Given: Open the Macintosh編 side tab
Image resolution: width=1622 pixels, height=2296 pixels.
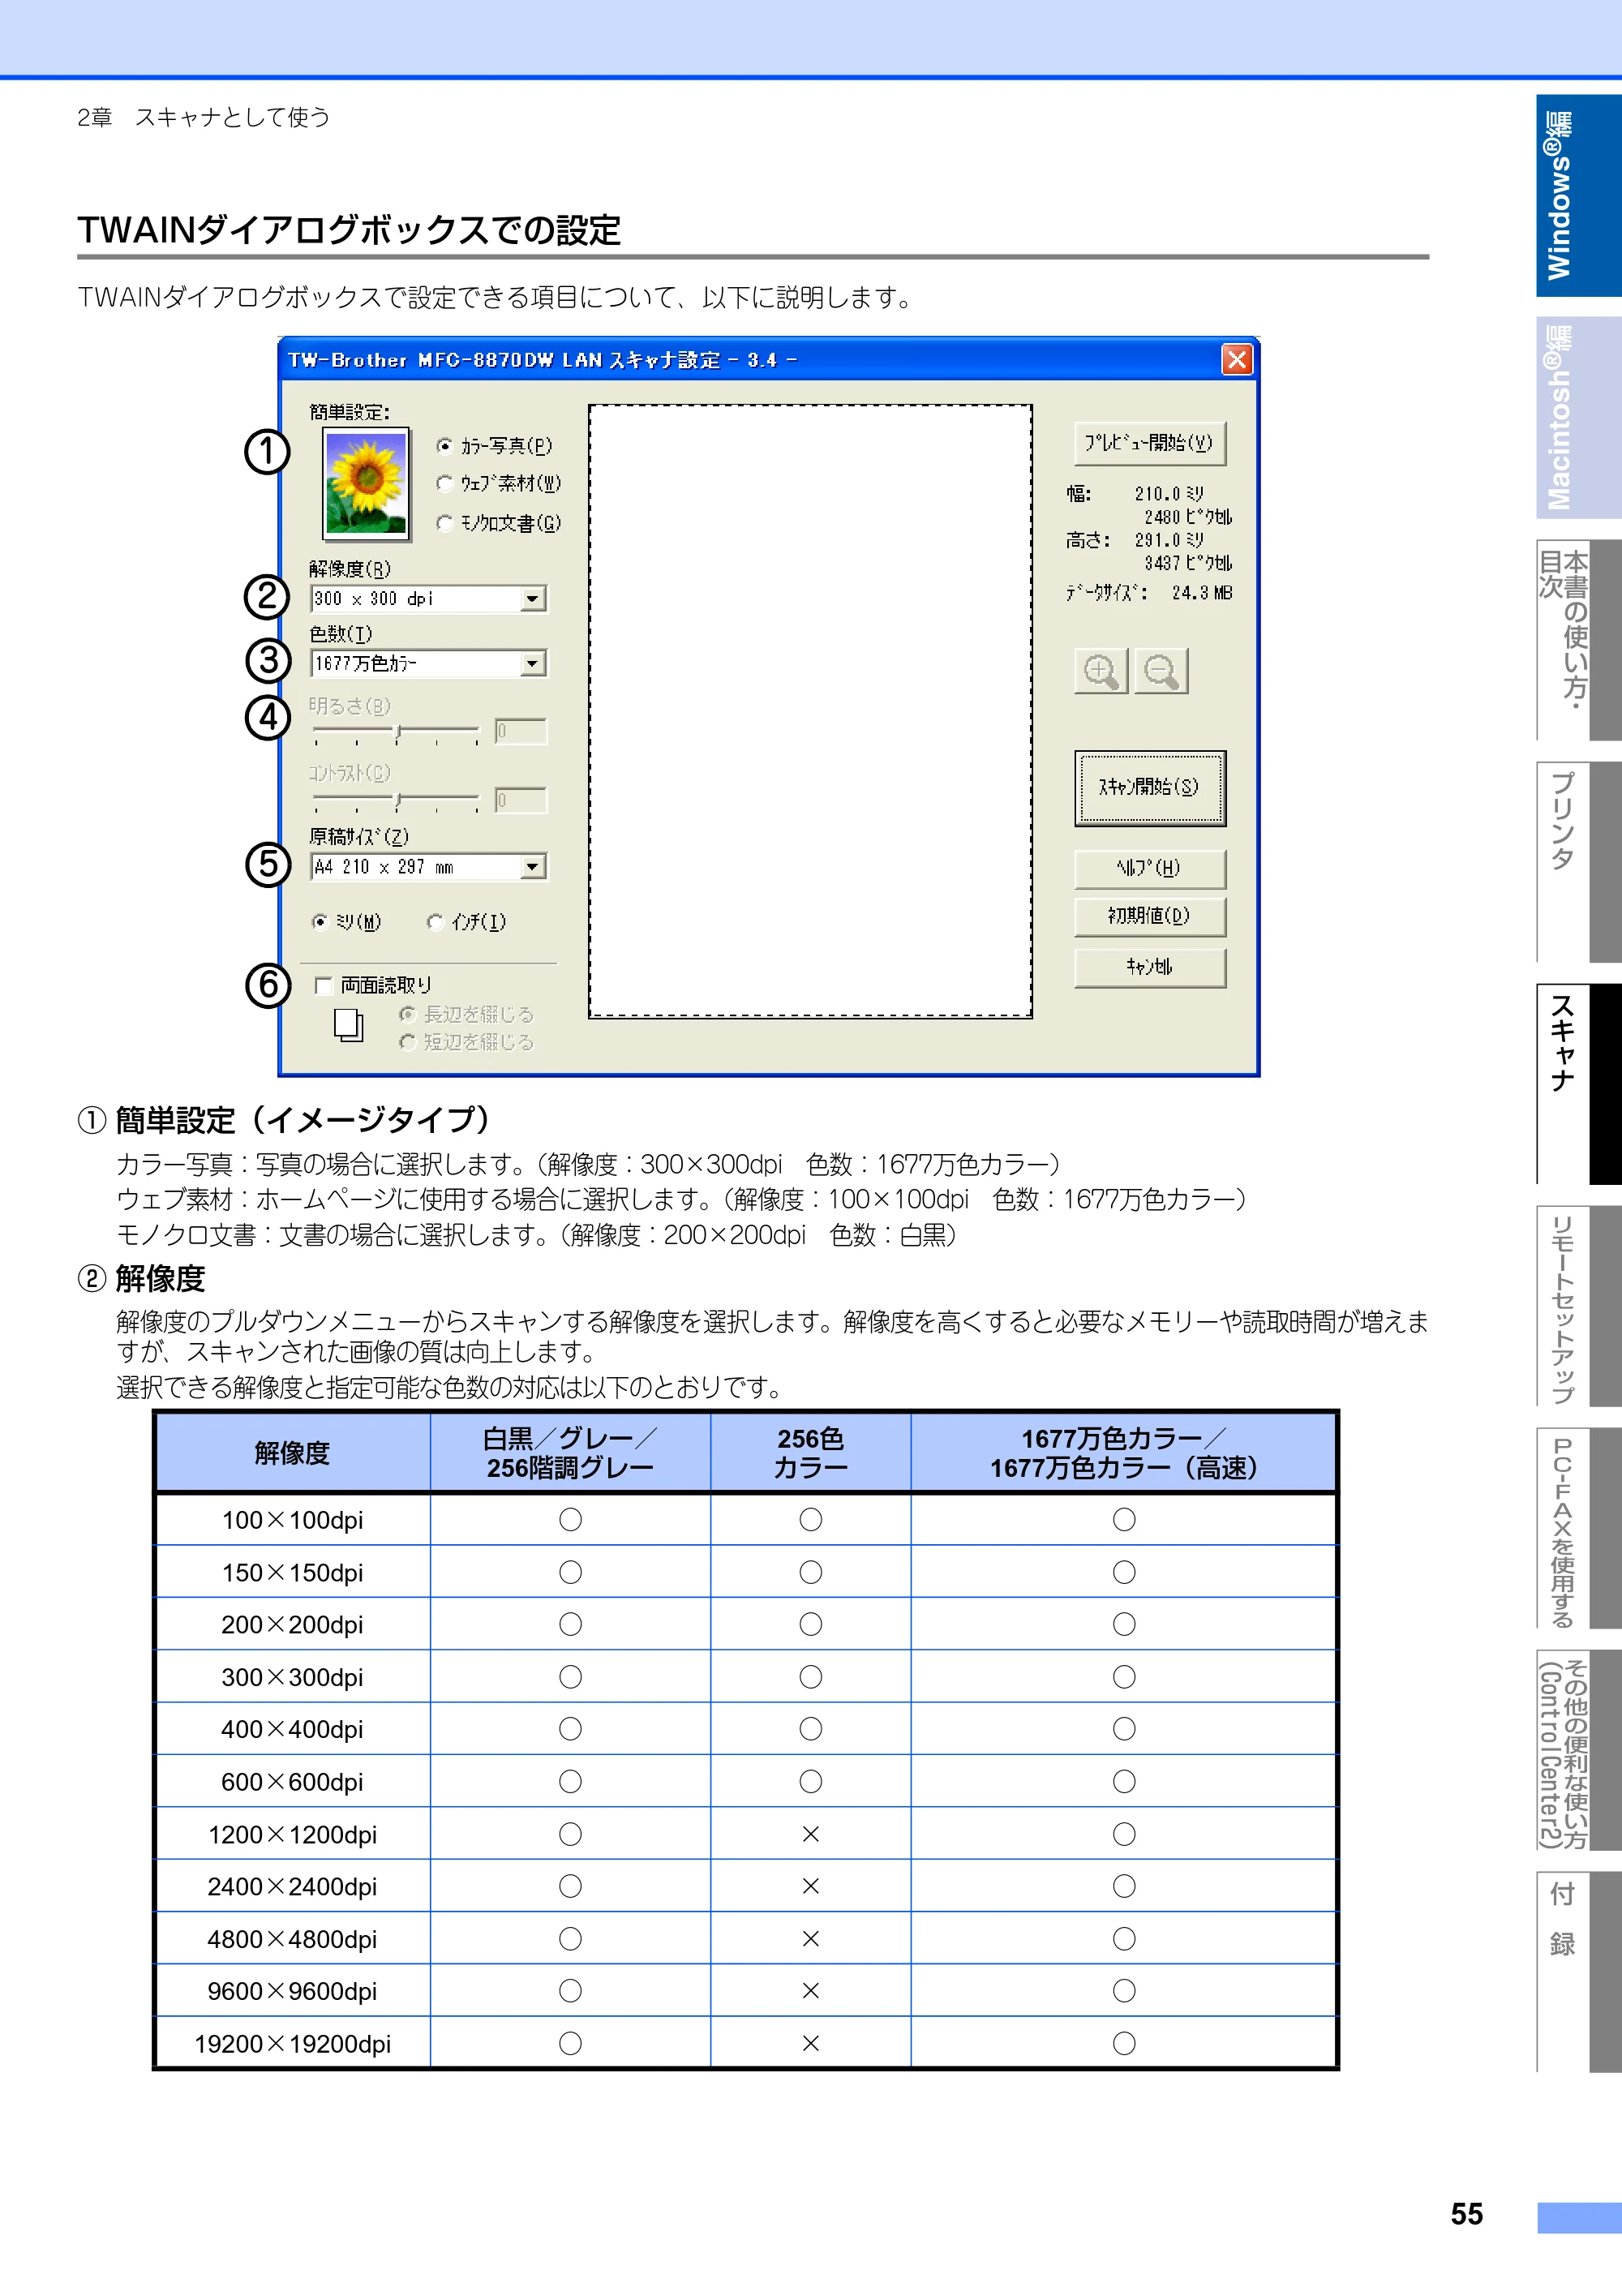Looking at the screenshot, I should point(1578,417).
